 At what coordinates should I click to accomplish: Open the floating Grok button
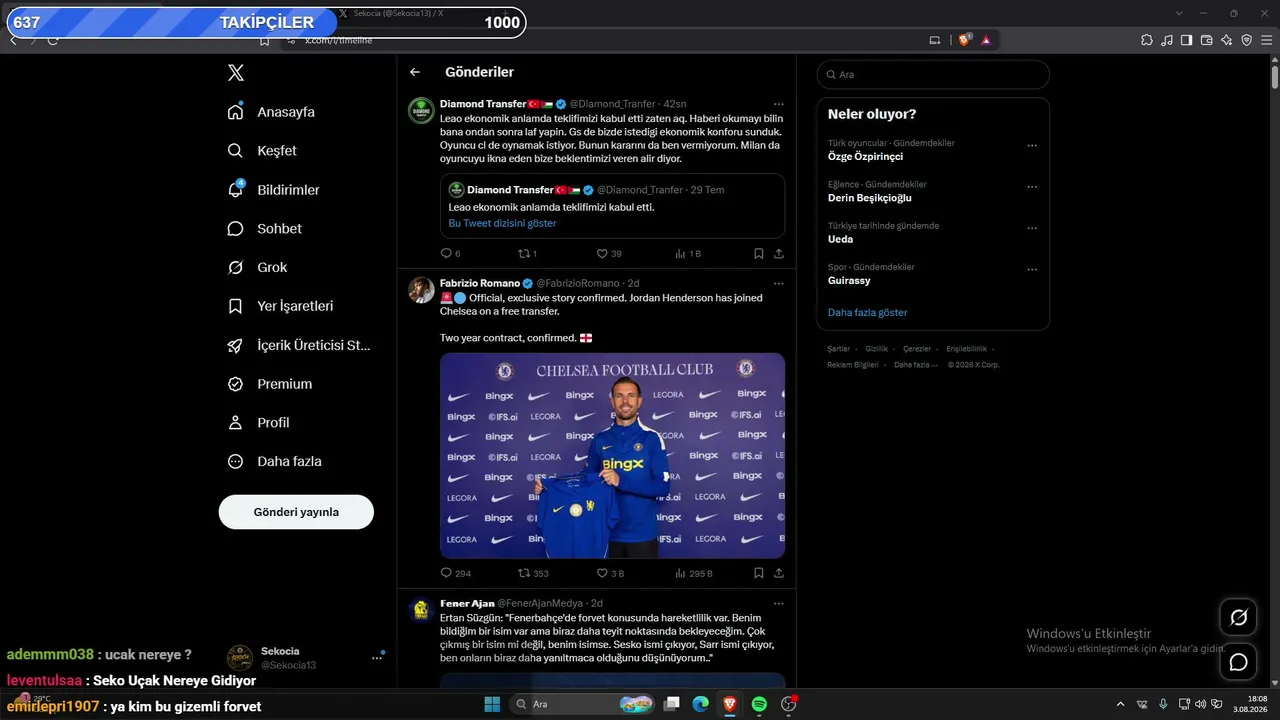(x=1238, y=618)
